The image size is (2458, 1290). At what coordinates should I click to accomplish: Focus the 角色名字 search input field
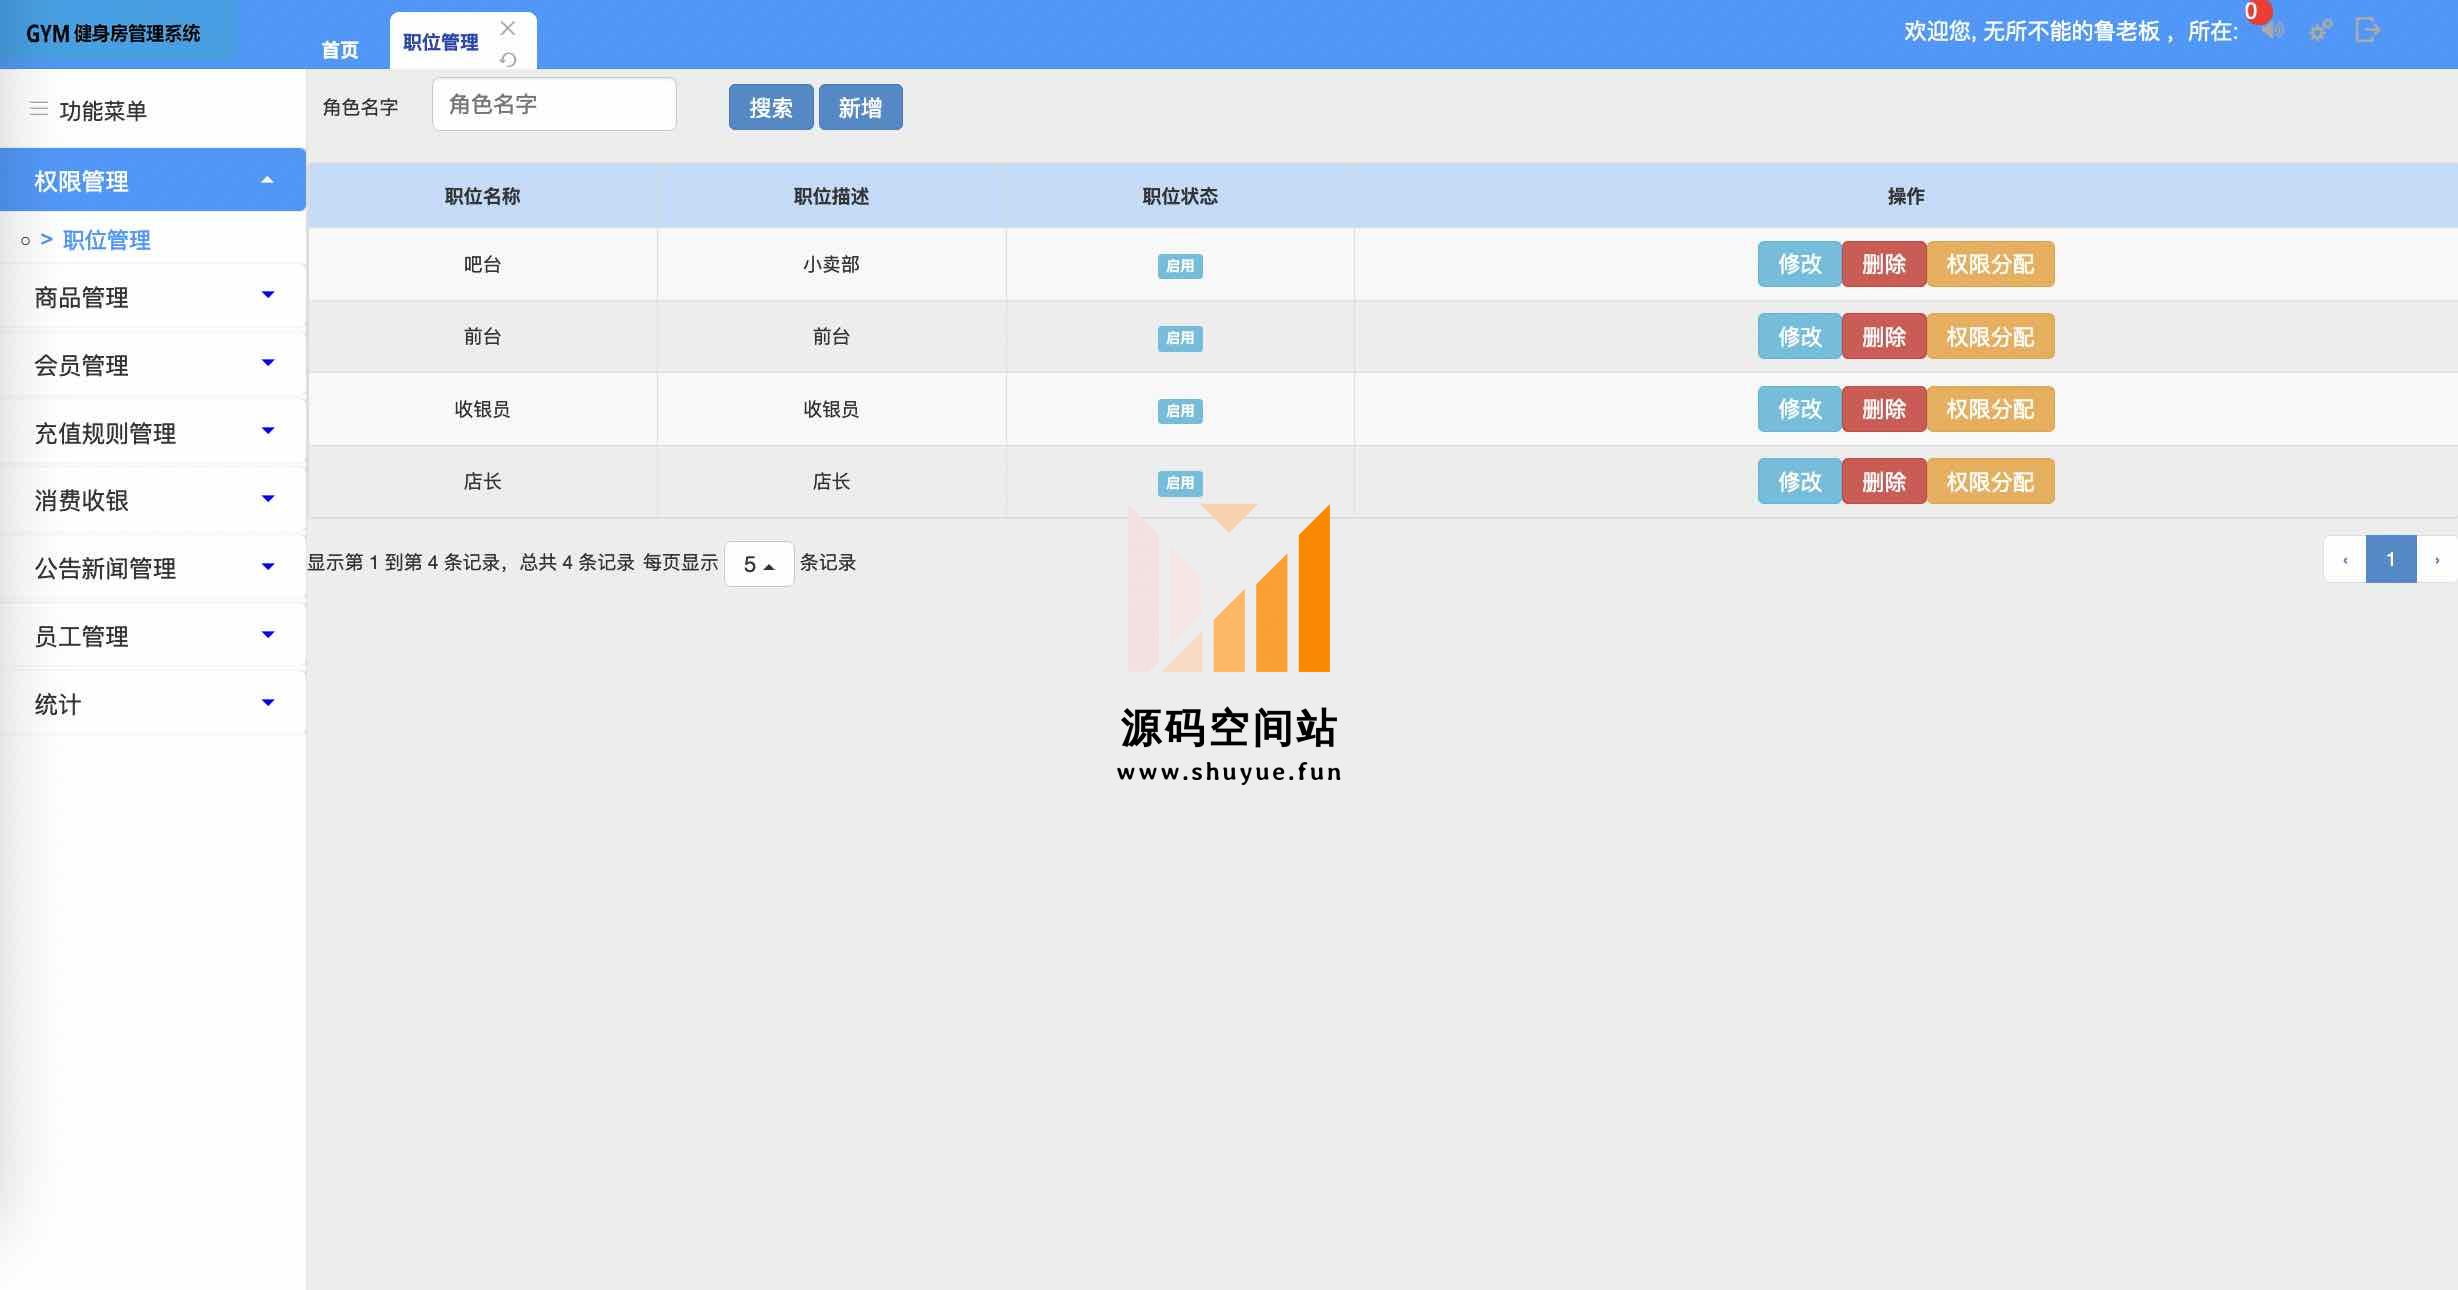point(554,104)
